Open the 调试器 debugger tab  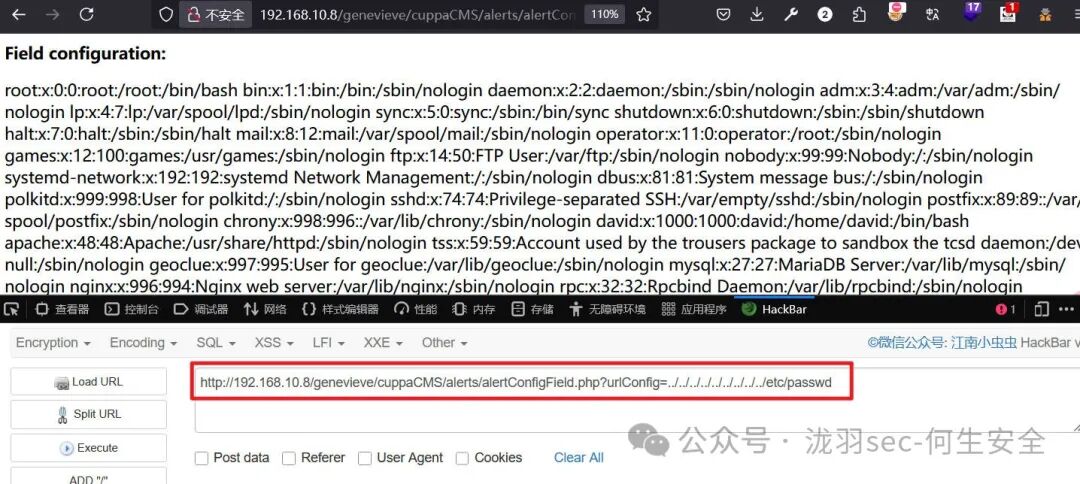tap(202, 309)
